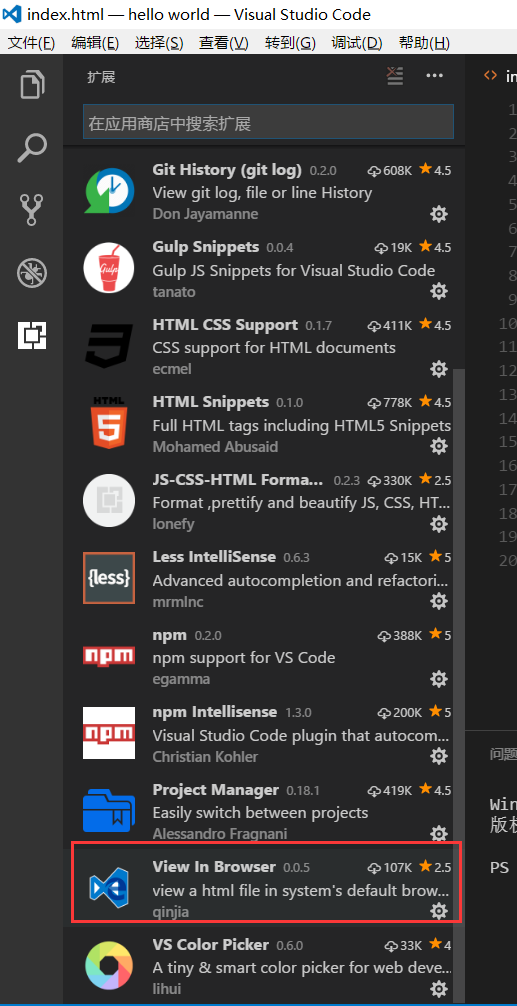
Task: Open the 查看(V) menu
Action: [x=224, y=43]
